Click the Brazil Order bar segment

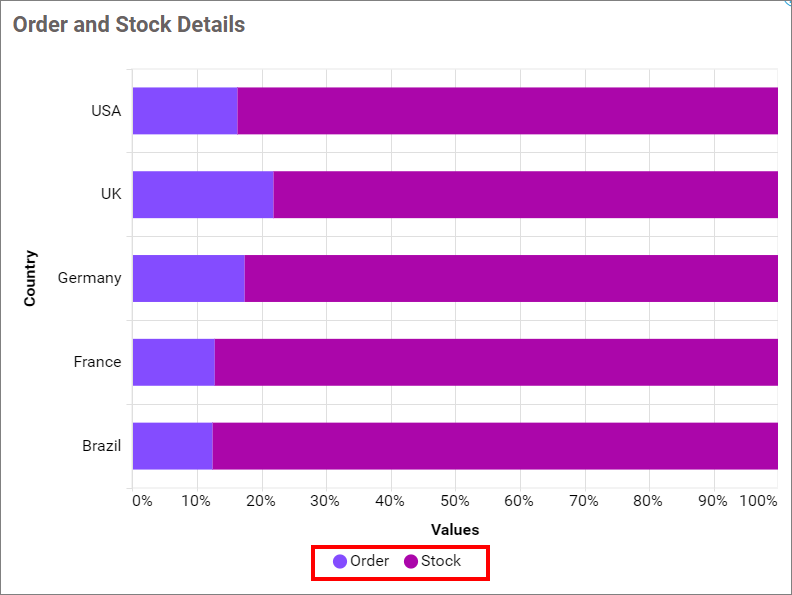[172, 446]
